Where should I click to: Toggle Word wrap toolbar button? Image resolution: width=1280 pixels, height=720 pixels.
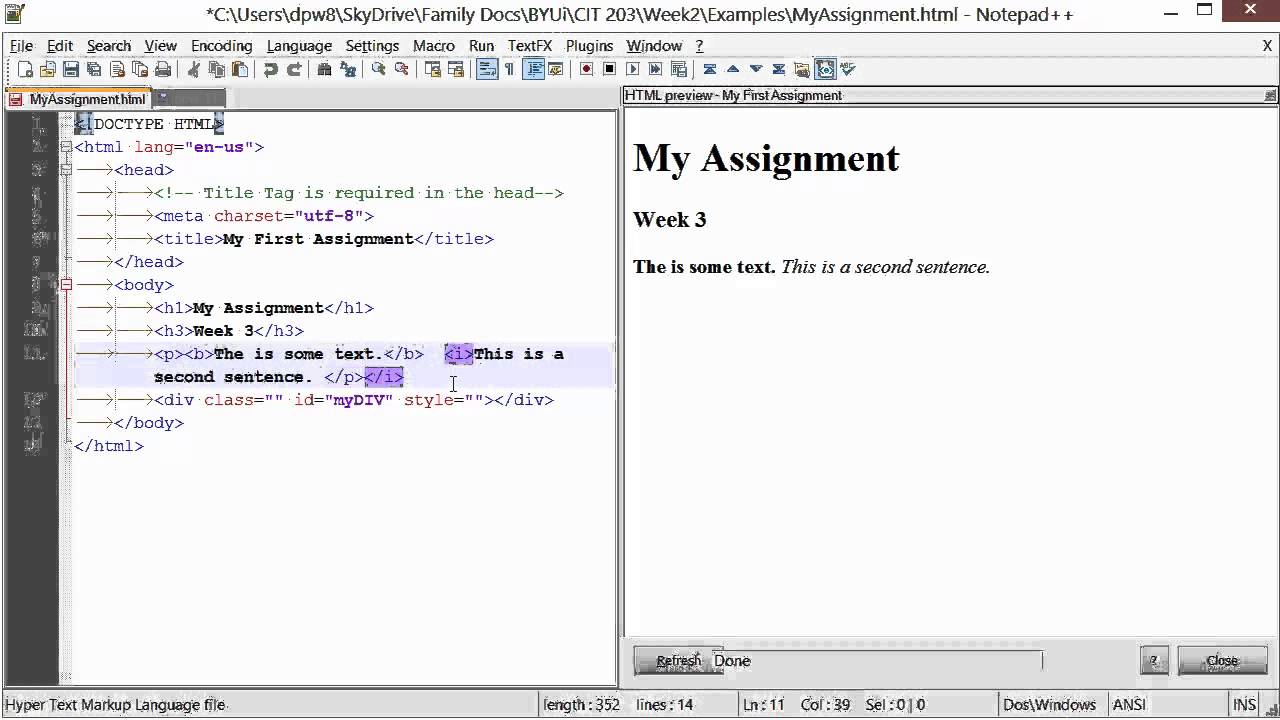(487, 69)
